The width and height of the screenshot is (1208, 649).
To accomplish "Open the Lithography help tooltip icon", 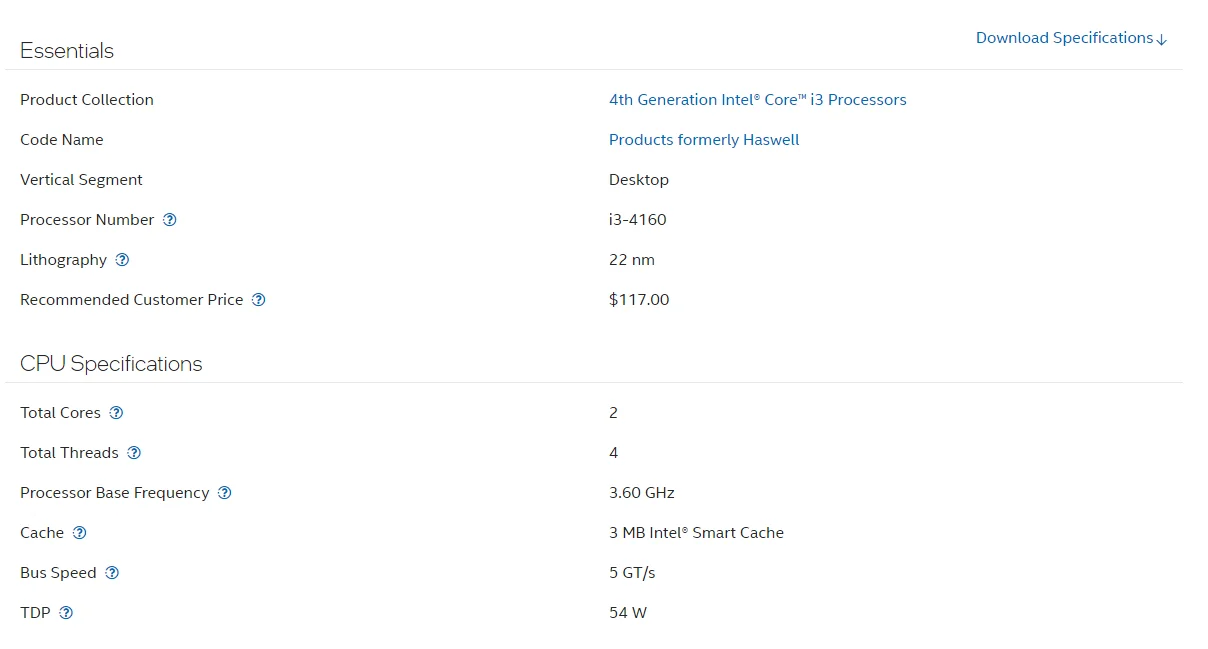I will [x=122, y=260].
